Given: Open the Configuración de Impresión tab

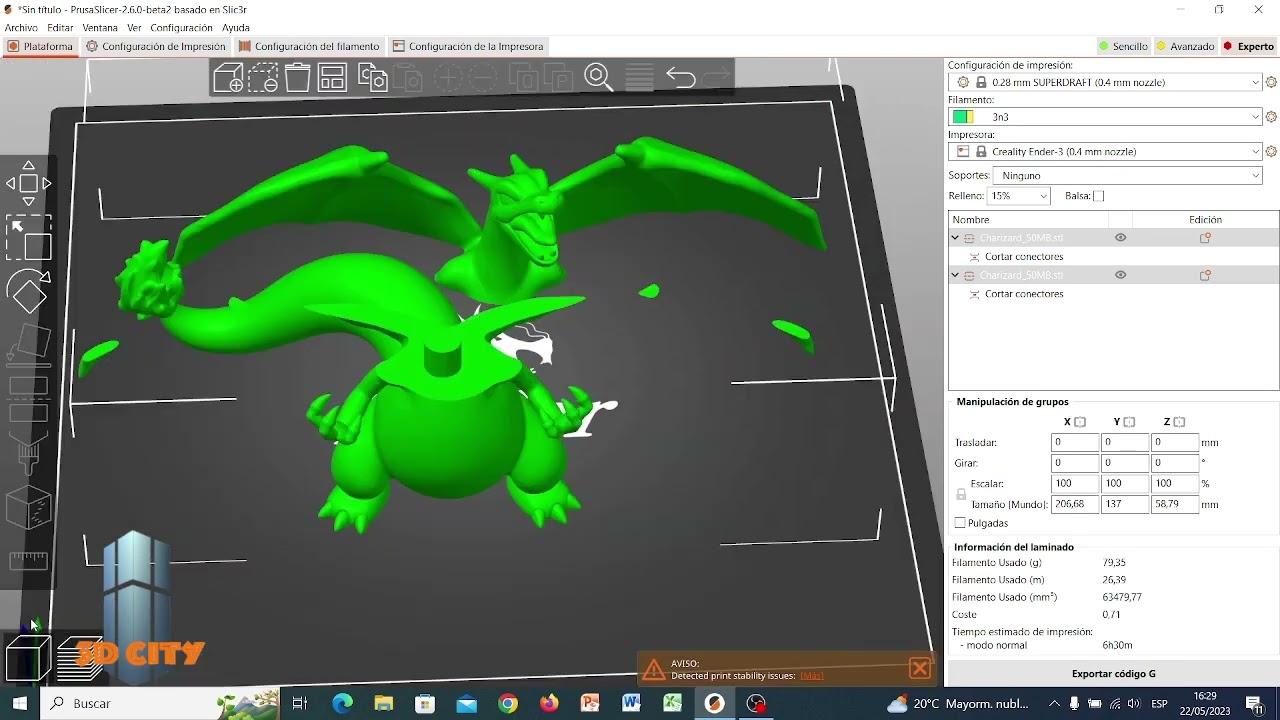Looking at the screenshot, I should 156,46.
